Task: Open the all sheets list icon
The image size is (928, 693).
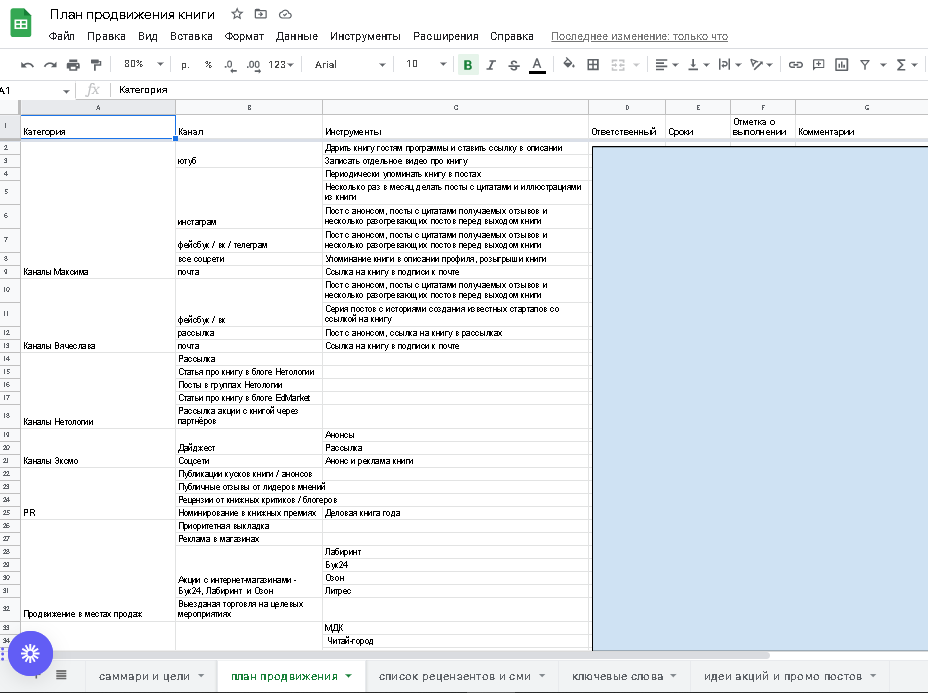Action: pyautogui.click(x=61, y=675)
